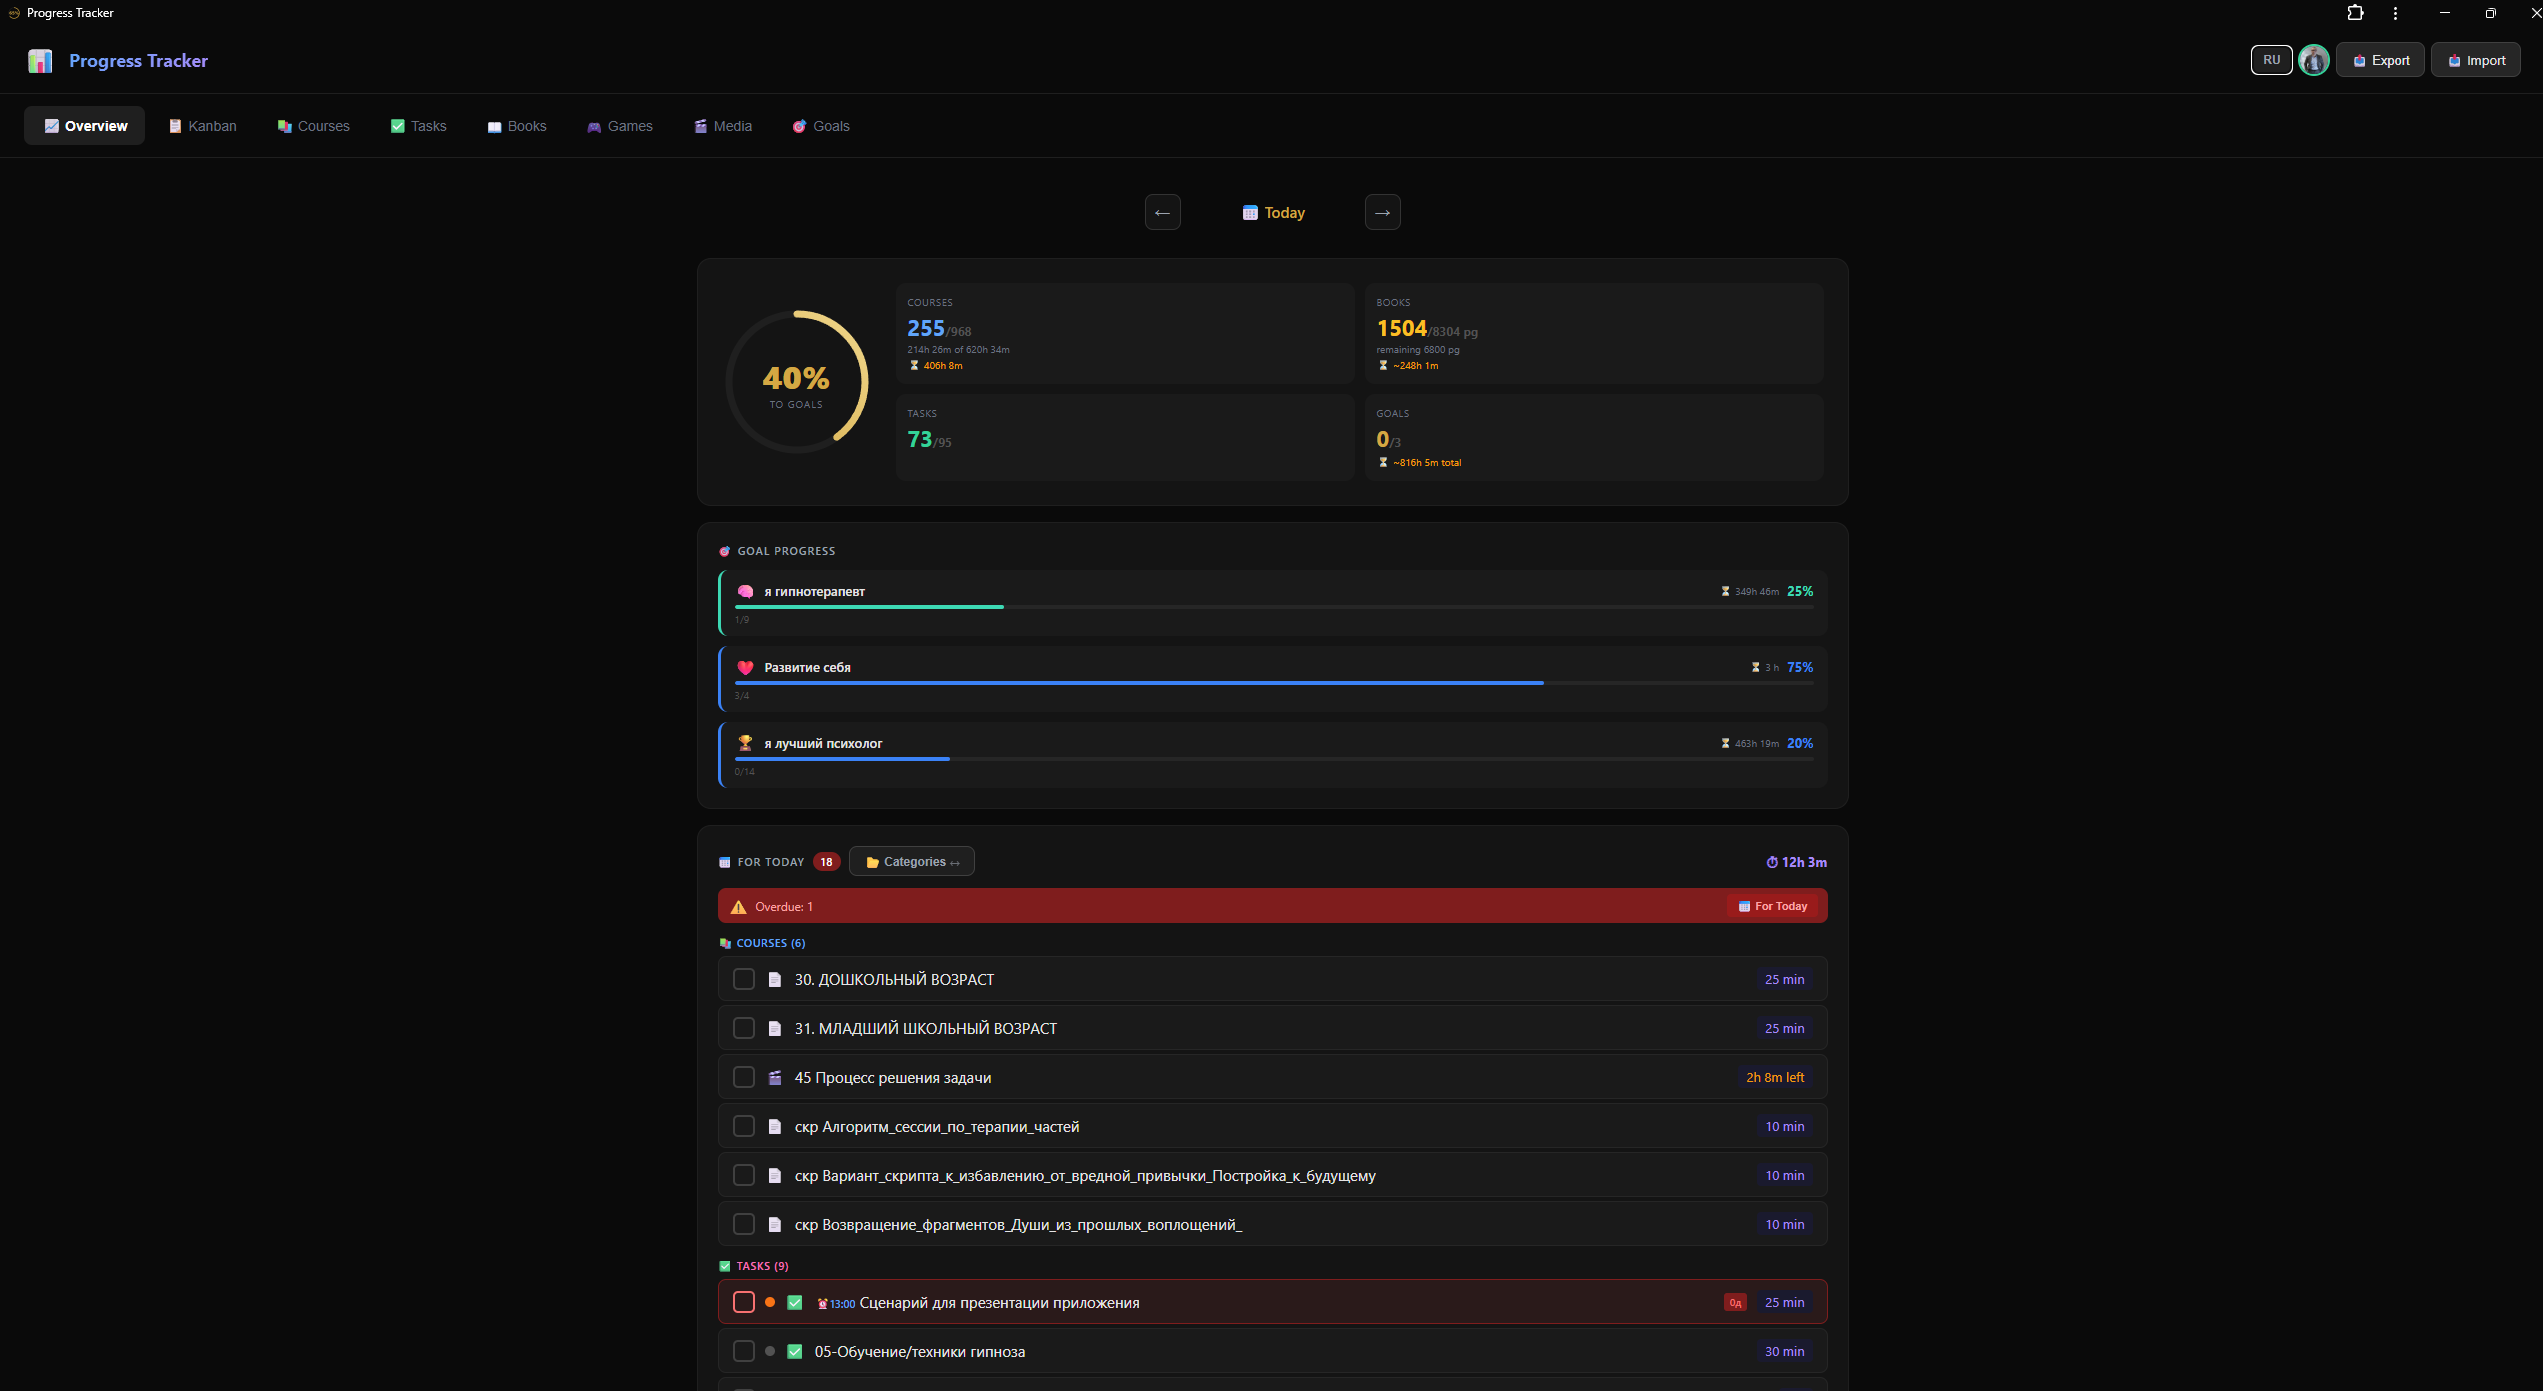Mark 05-Обучение/техники гипноза as complete
Image resolution: width=2543 pixels, height=1391 pixels.
[744, 1351]
